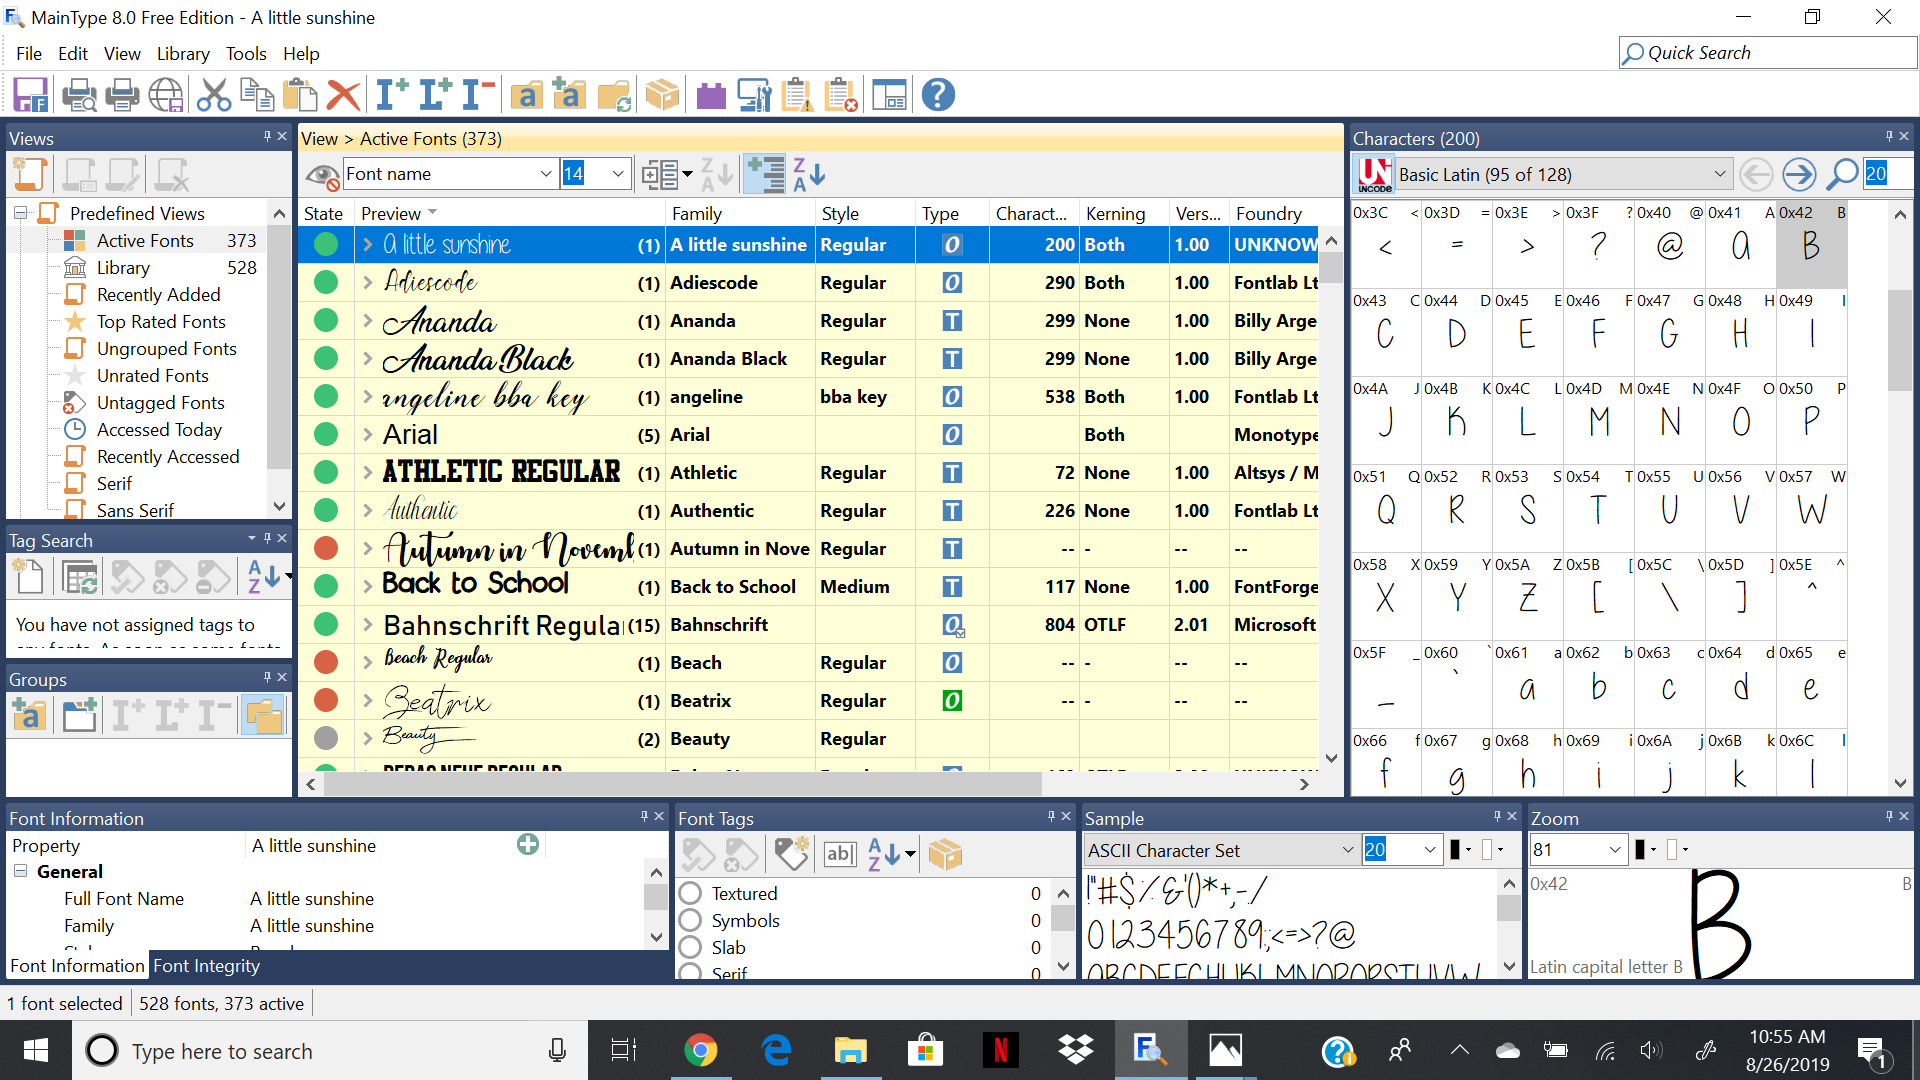Click the window layout icon in toolbar
Viewport: 1920px width, 1080px height.
tap(889, 95)
